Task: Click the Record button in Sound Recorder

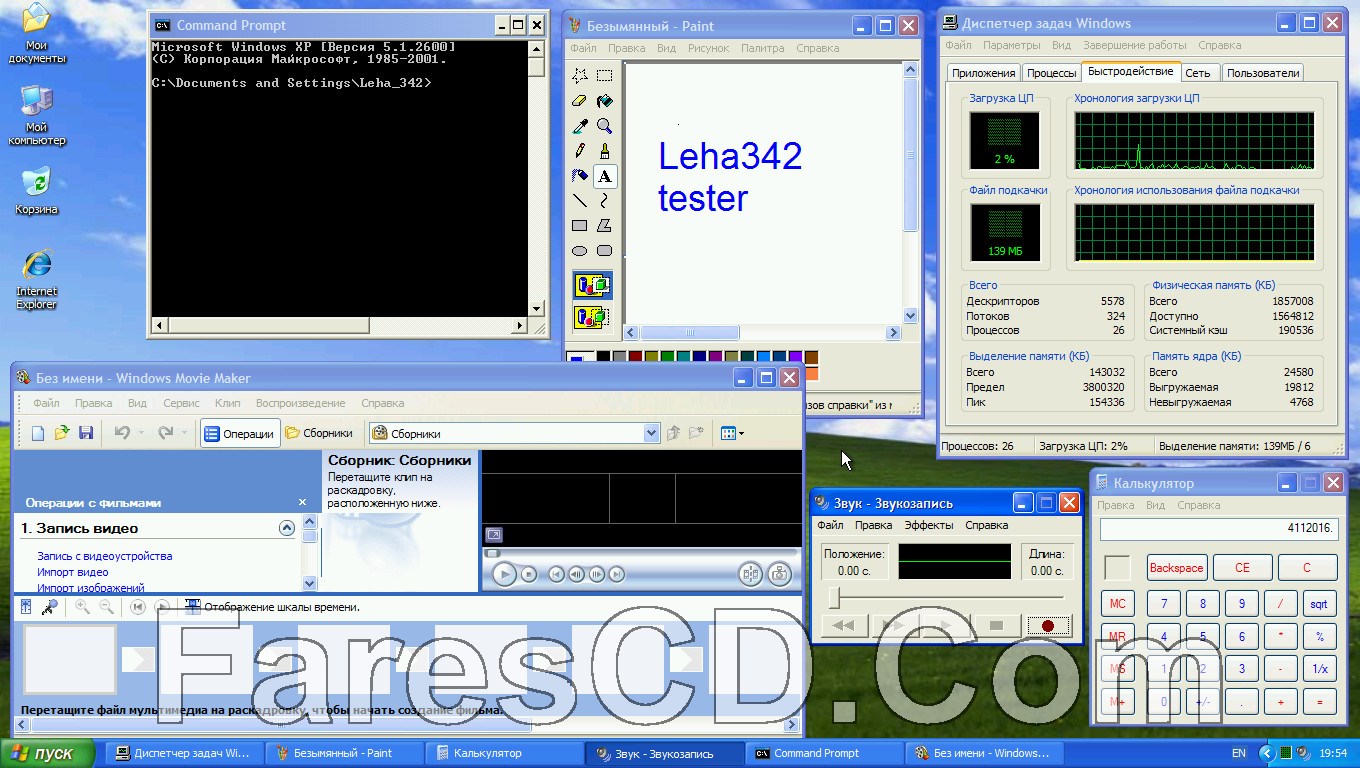Action: [x=1048, y=626]
